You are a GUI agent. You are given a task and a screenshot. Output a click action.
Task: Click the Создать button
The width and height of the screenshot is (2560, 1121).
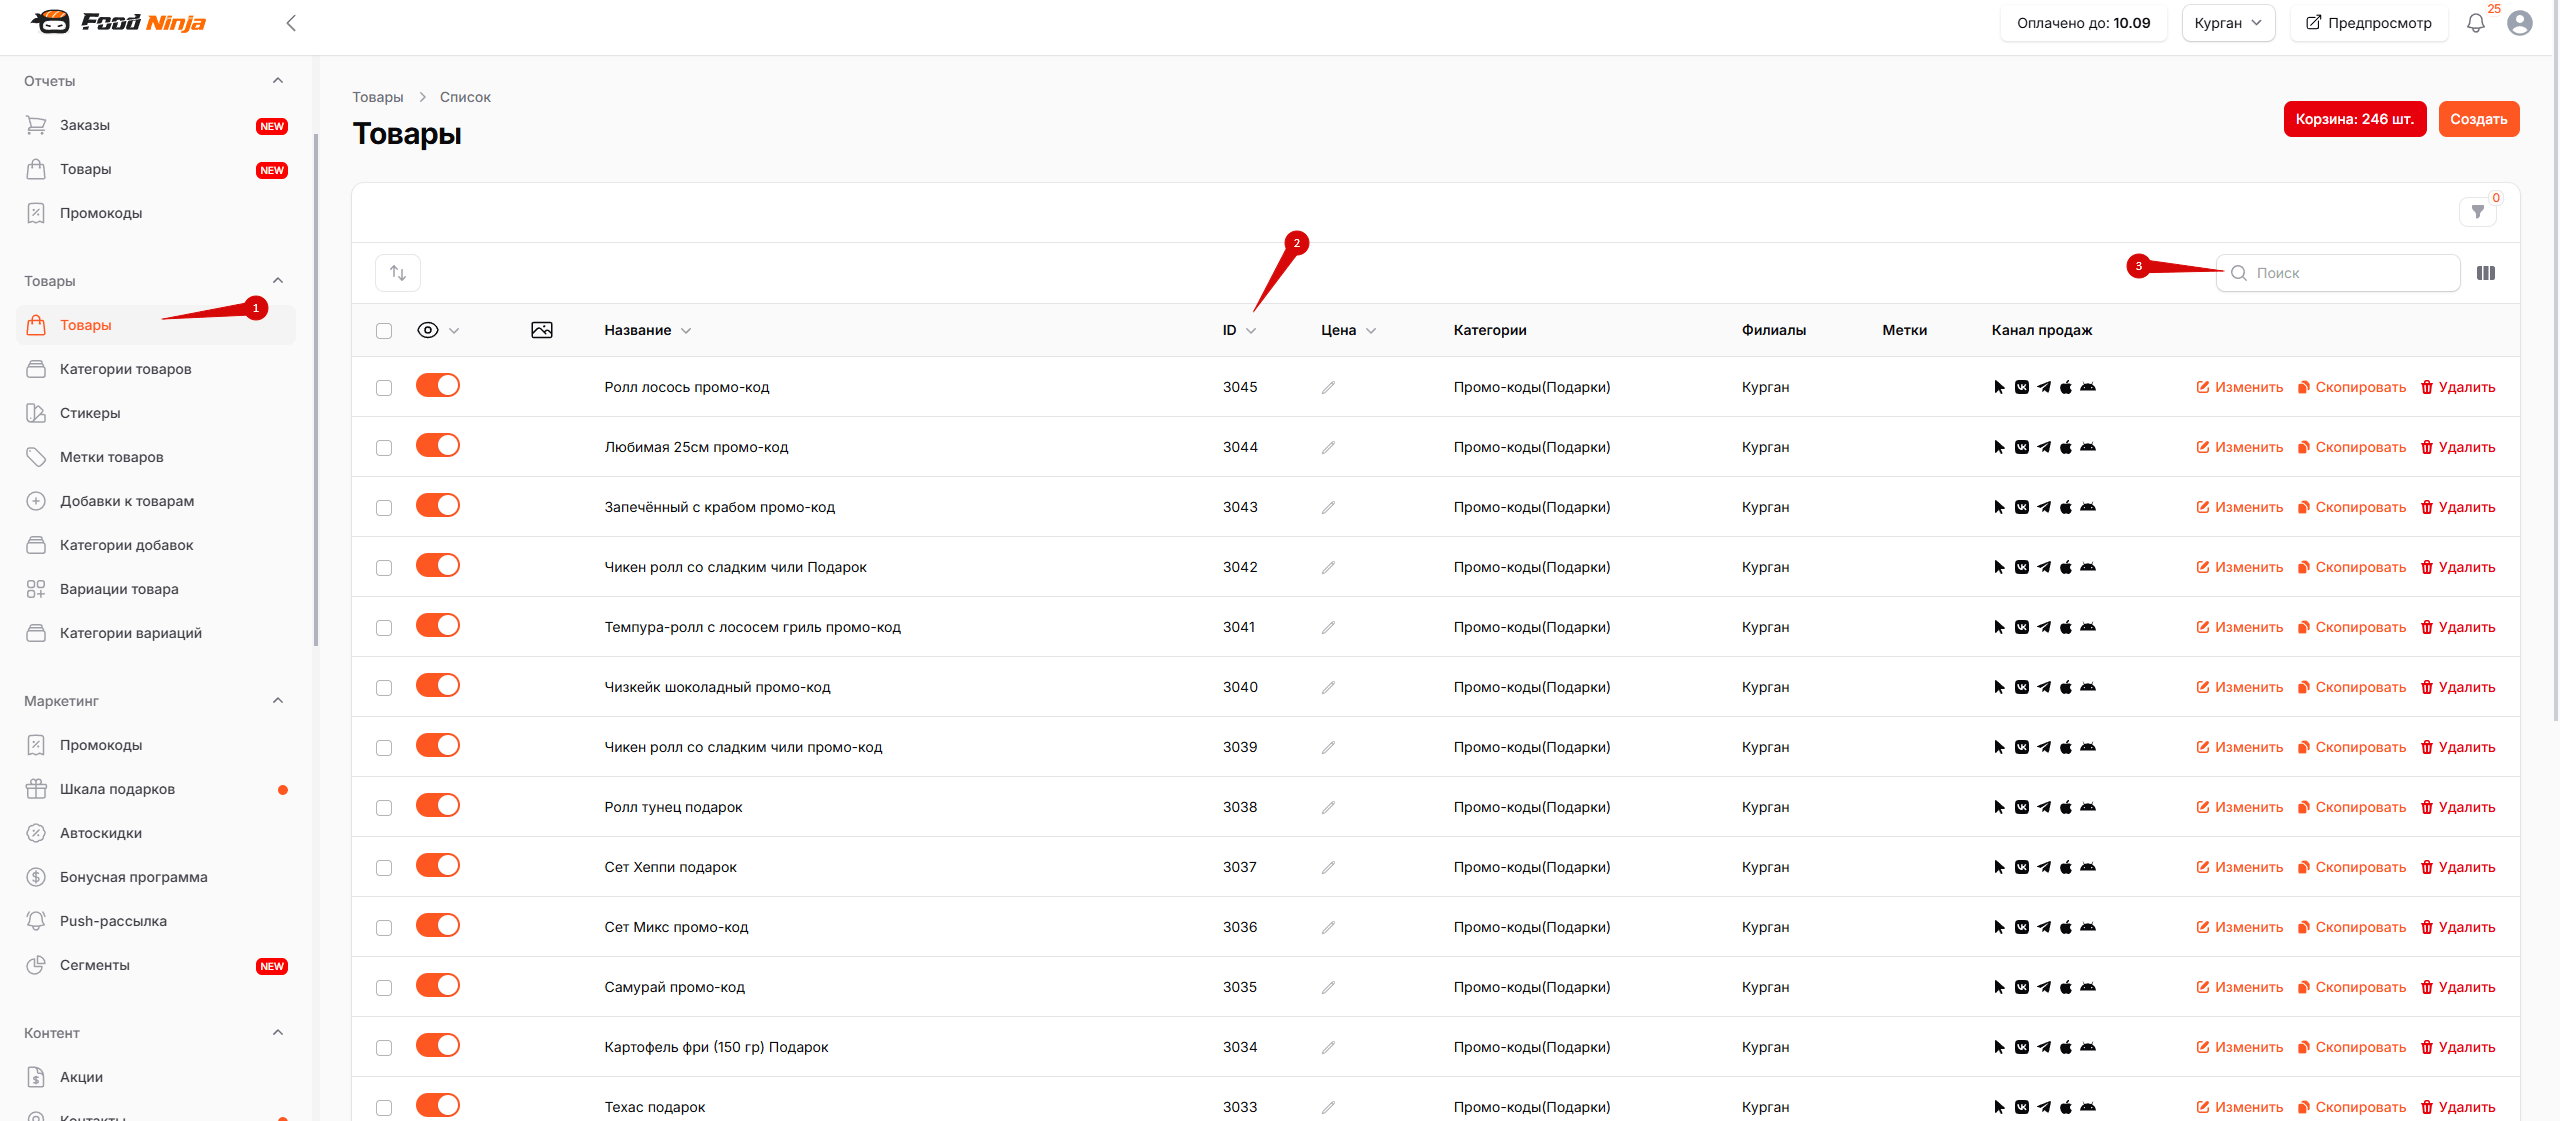point(2478,119)
